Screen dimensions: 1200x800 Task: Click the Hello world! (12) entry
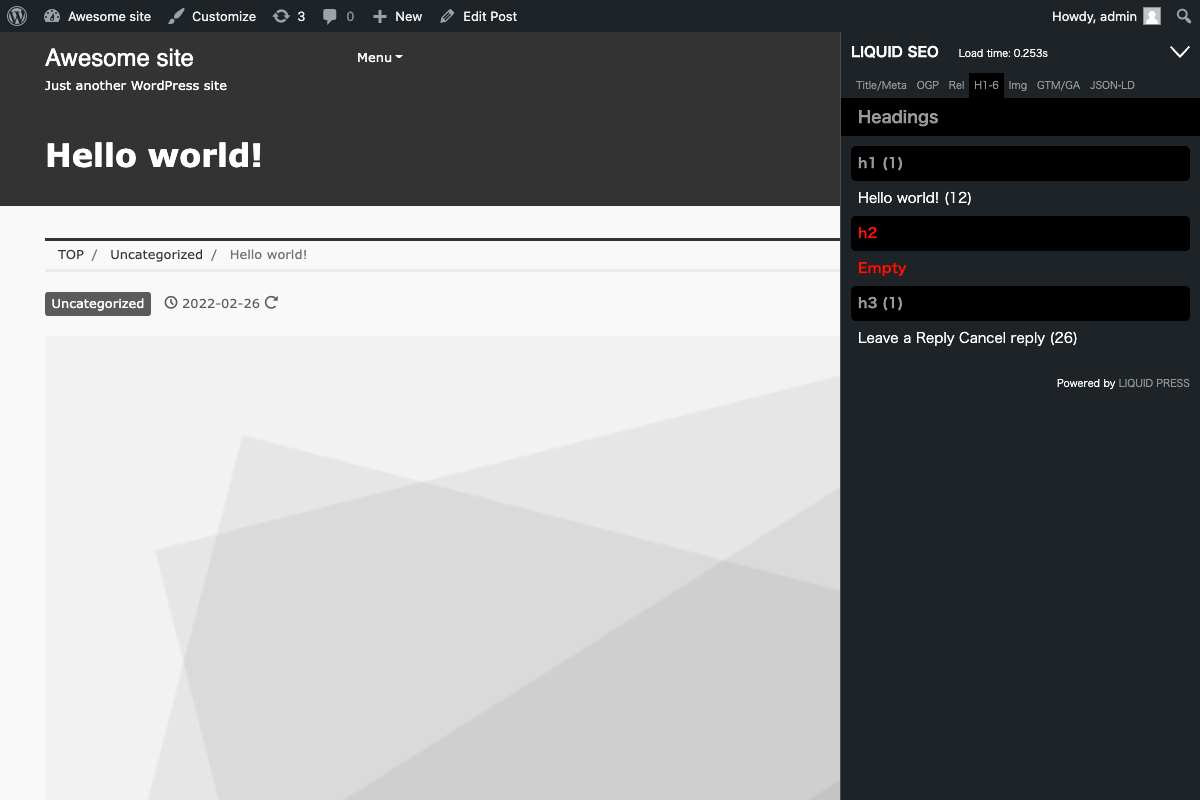pos(915,198)
